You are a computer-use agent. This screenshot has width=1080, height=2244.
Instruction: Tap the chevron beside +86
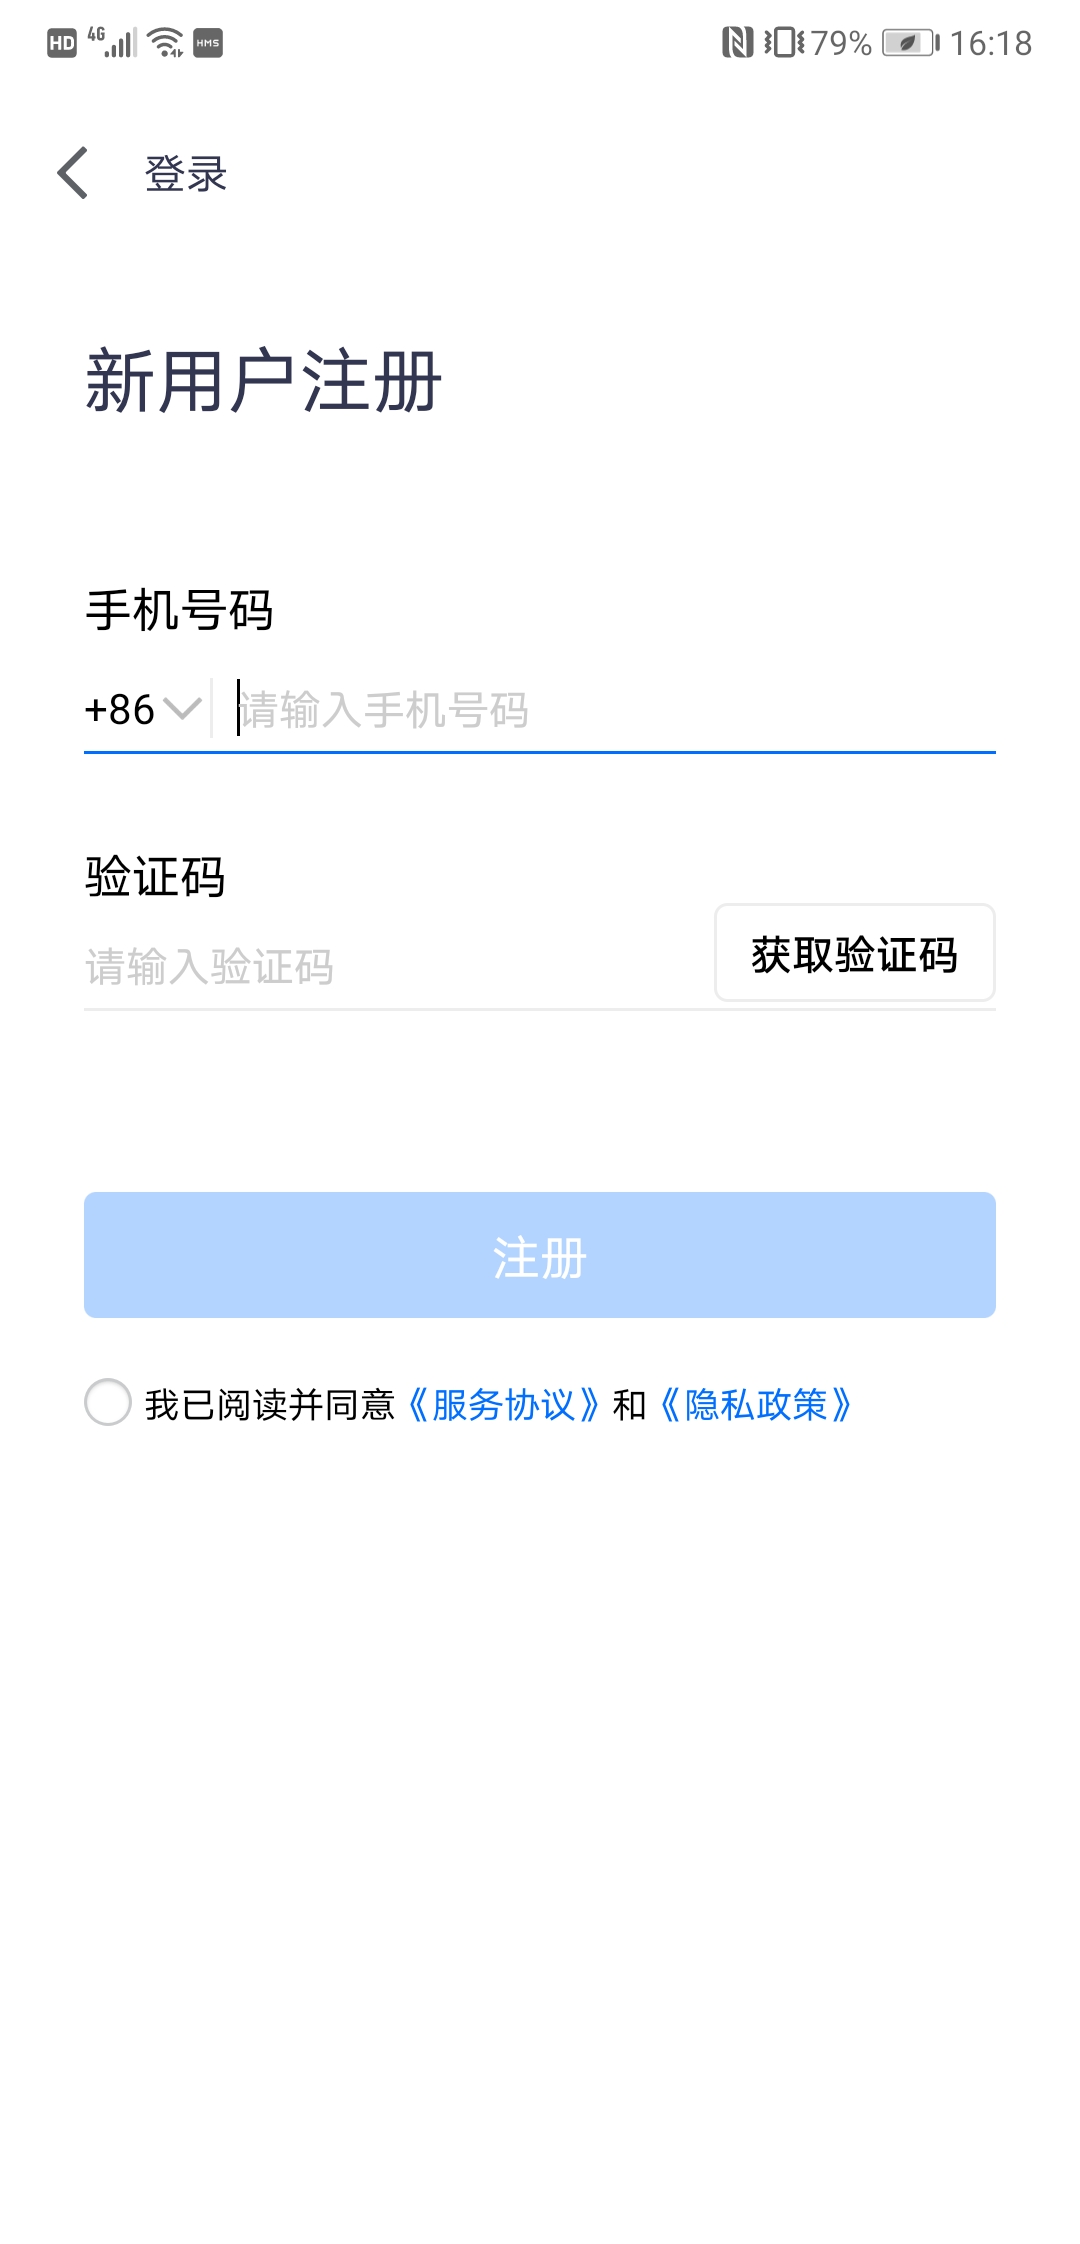(x=182, y=709)
